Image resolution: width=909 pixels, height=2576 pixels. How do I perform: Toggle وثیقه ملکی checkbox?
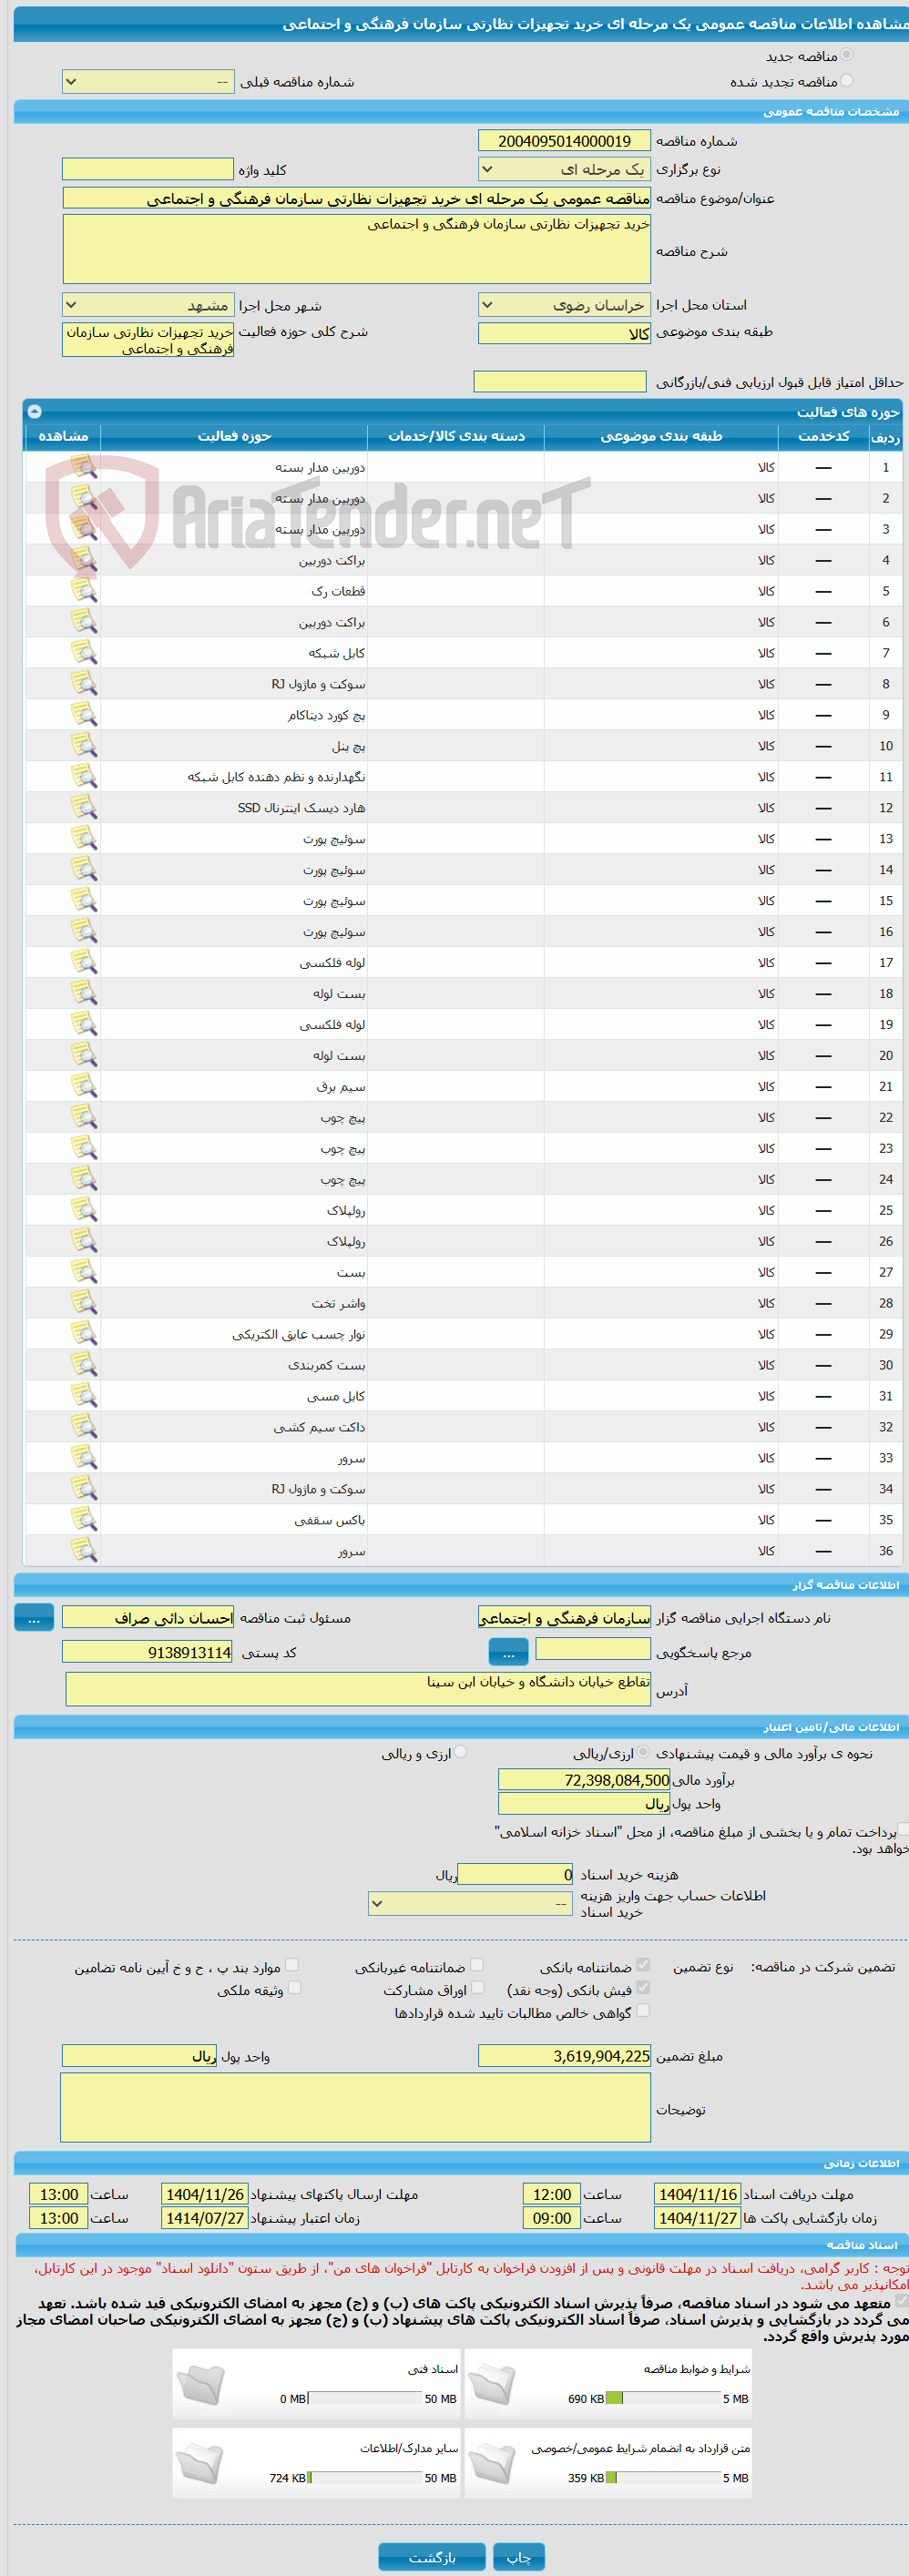(x=294, y=1988)
